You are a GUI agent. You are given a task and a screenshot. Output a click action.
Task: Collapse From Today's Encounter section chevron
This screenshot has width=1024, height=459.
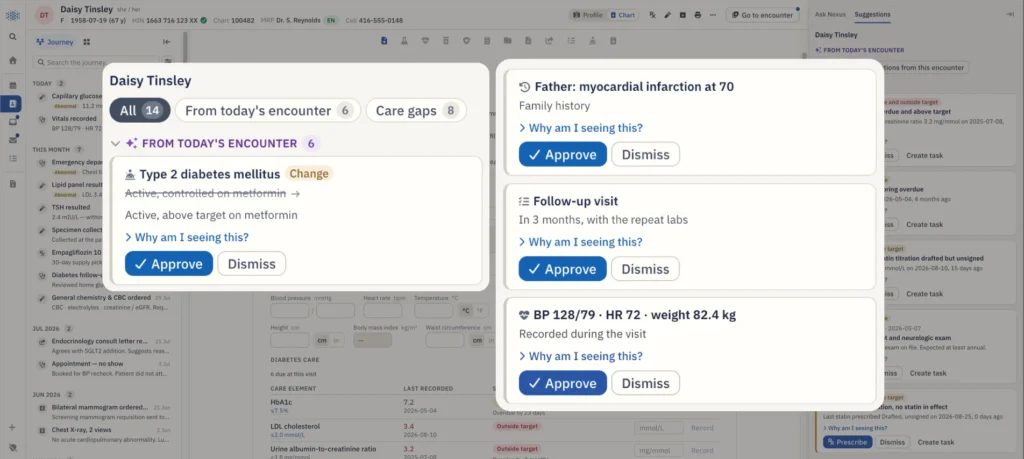(116, 143)
